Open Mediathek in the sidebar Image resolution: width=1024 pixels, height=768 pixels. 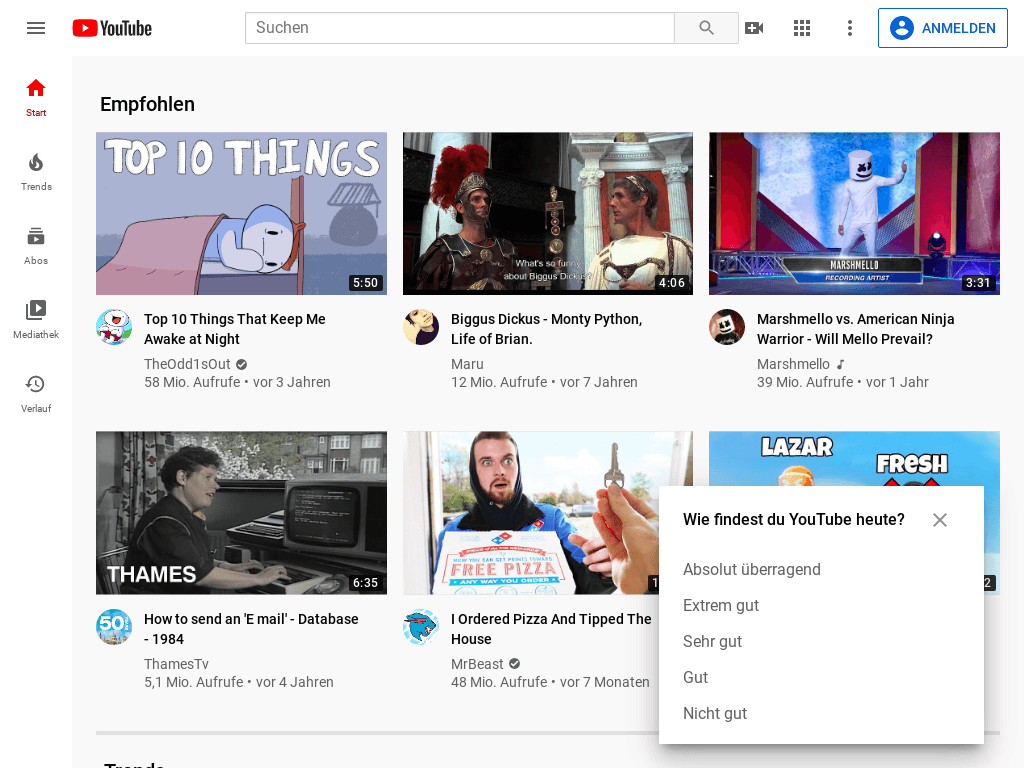pos(36,320)
